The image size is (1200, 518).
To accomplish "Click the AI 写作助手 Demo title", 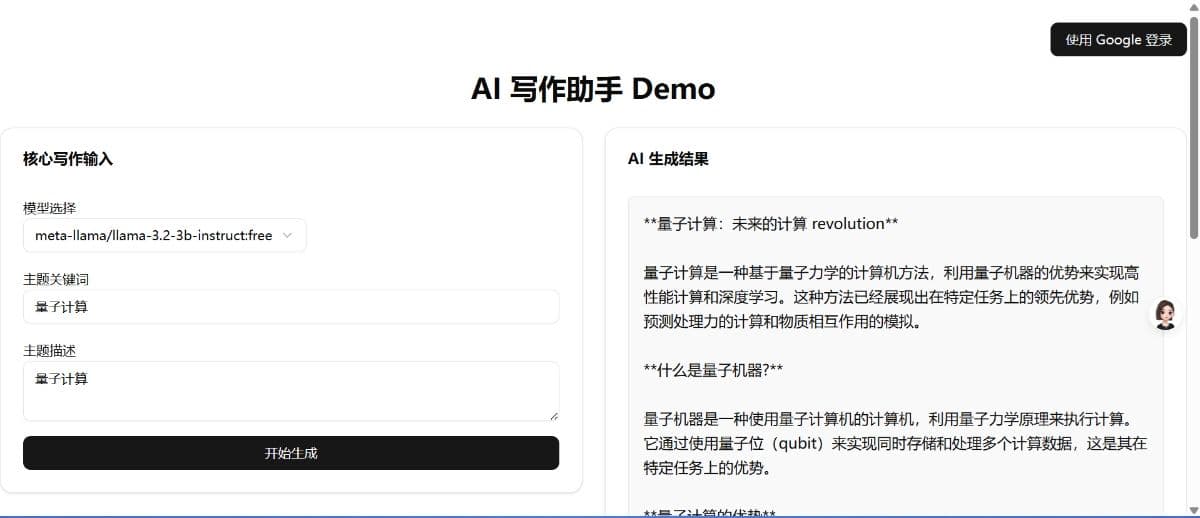I will [593, 89].
